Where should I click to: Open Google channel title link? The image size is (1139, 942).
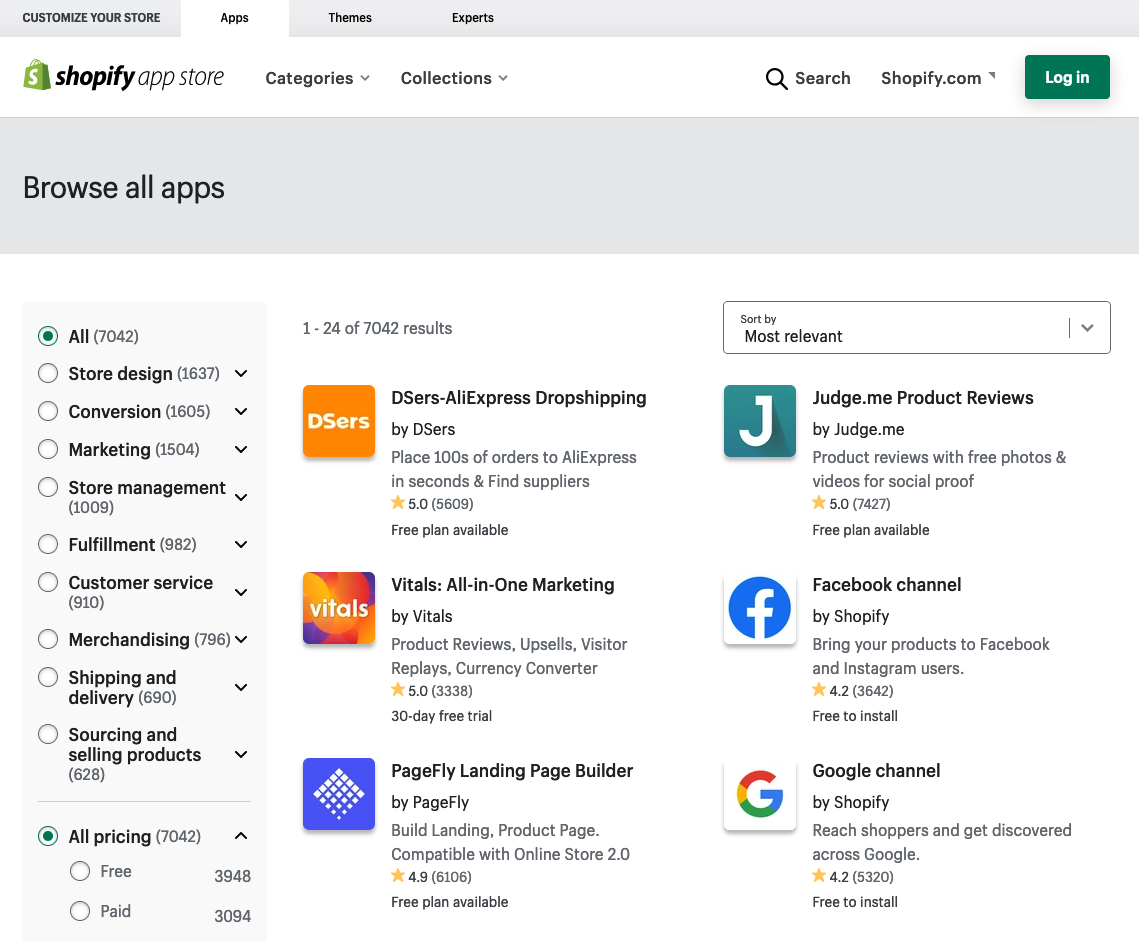[876, 771]
